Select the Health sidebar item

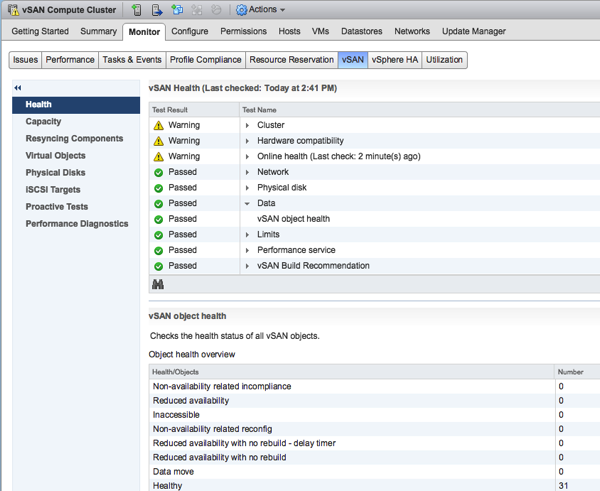click(76, 105)
